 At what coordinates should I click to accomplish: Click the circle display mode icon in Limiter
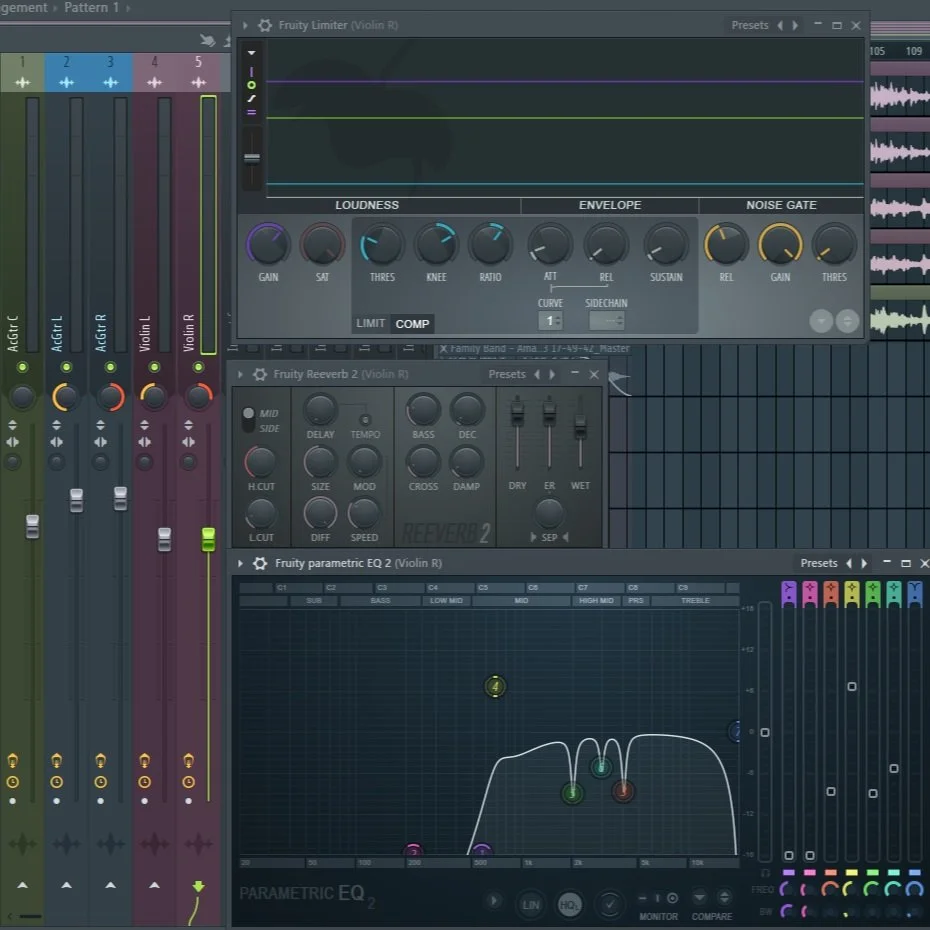tap(251, 85)
